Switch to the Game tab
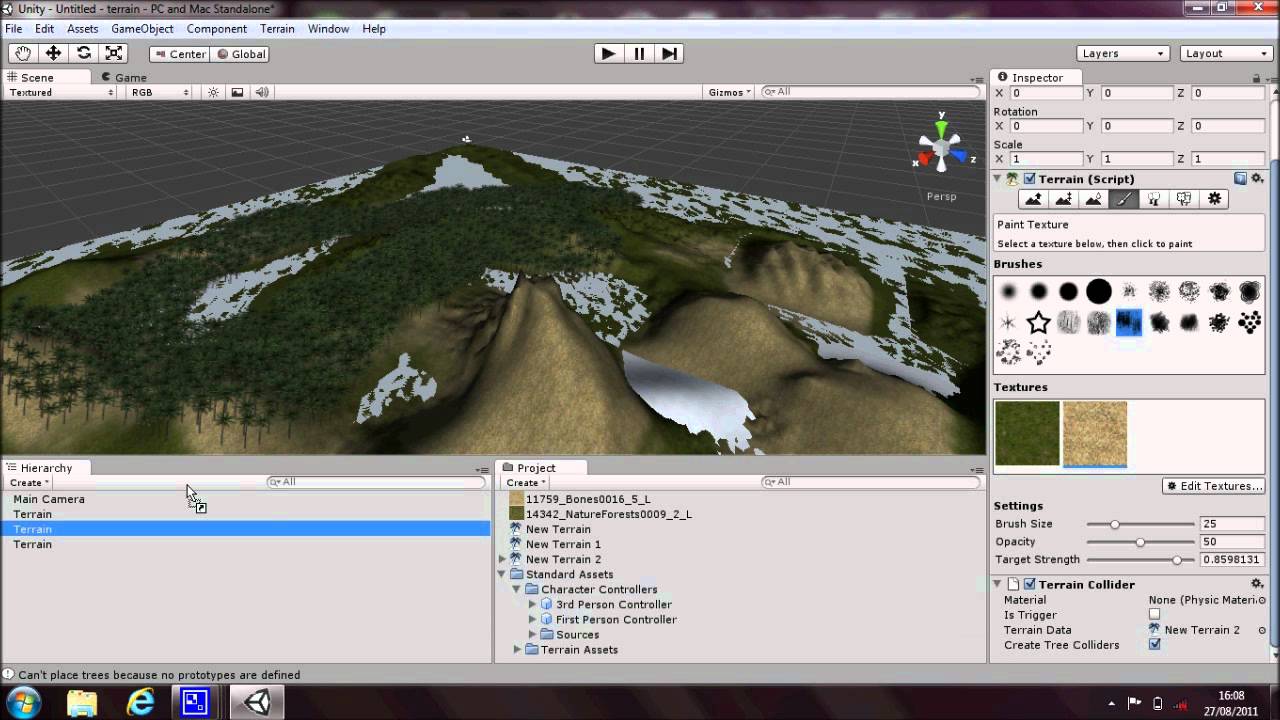Viewport: 1280px width, 720px height. point(123,77)
